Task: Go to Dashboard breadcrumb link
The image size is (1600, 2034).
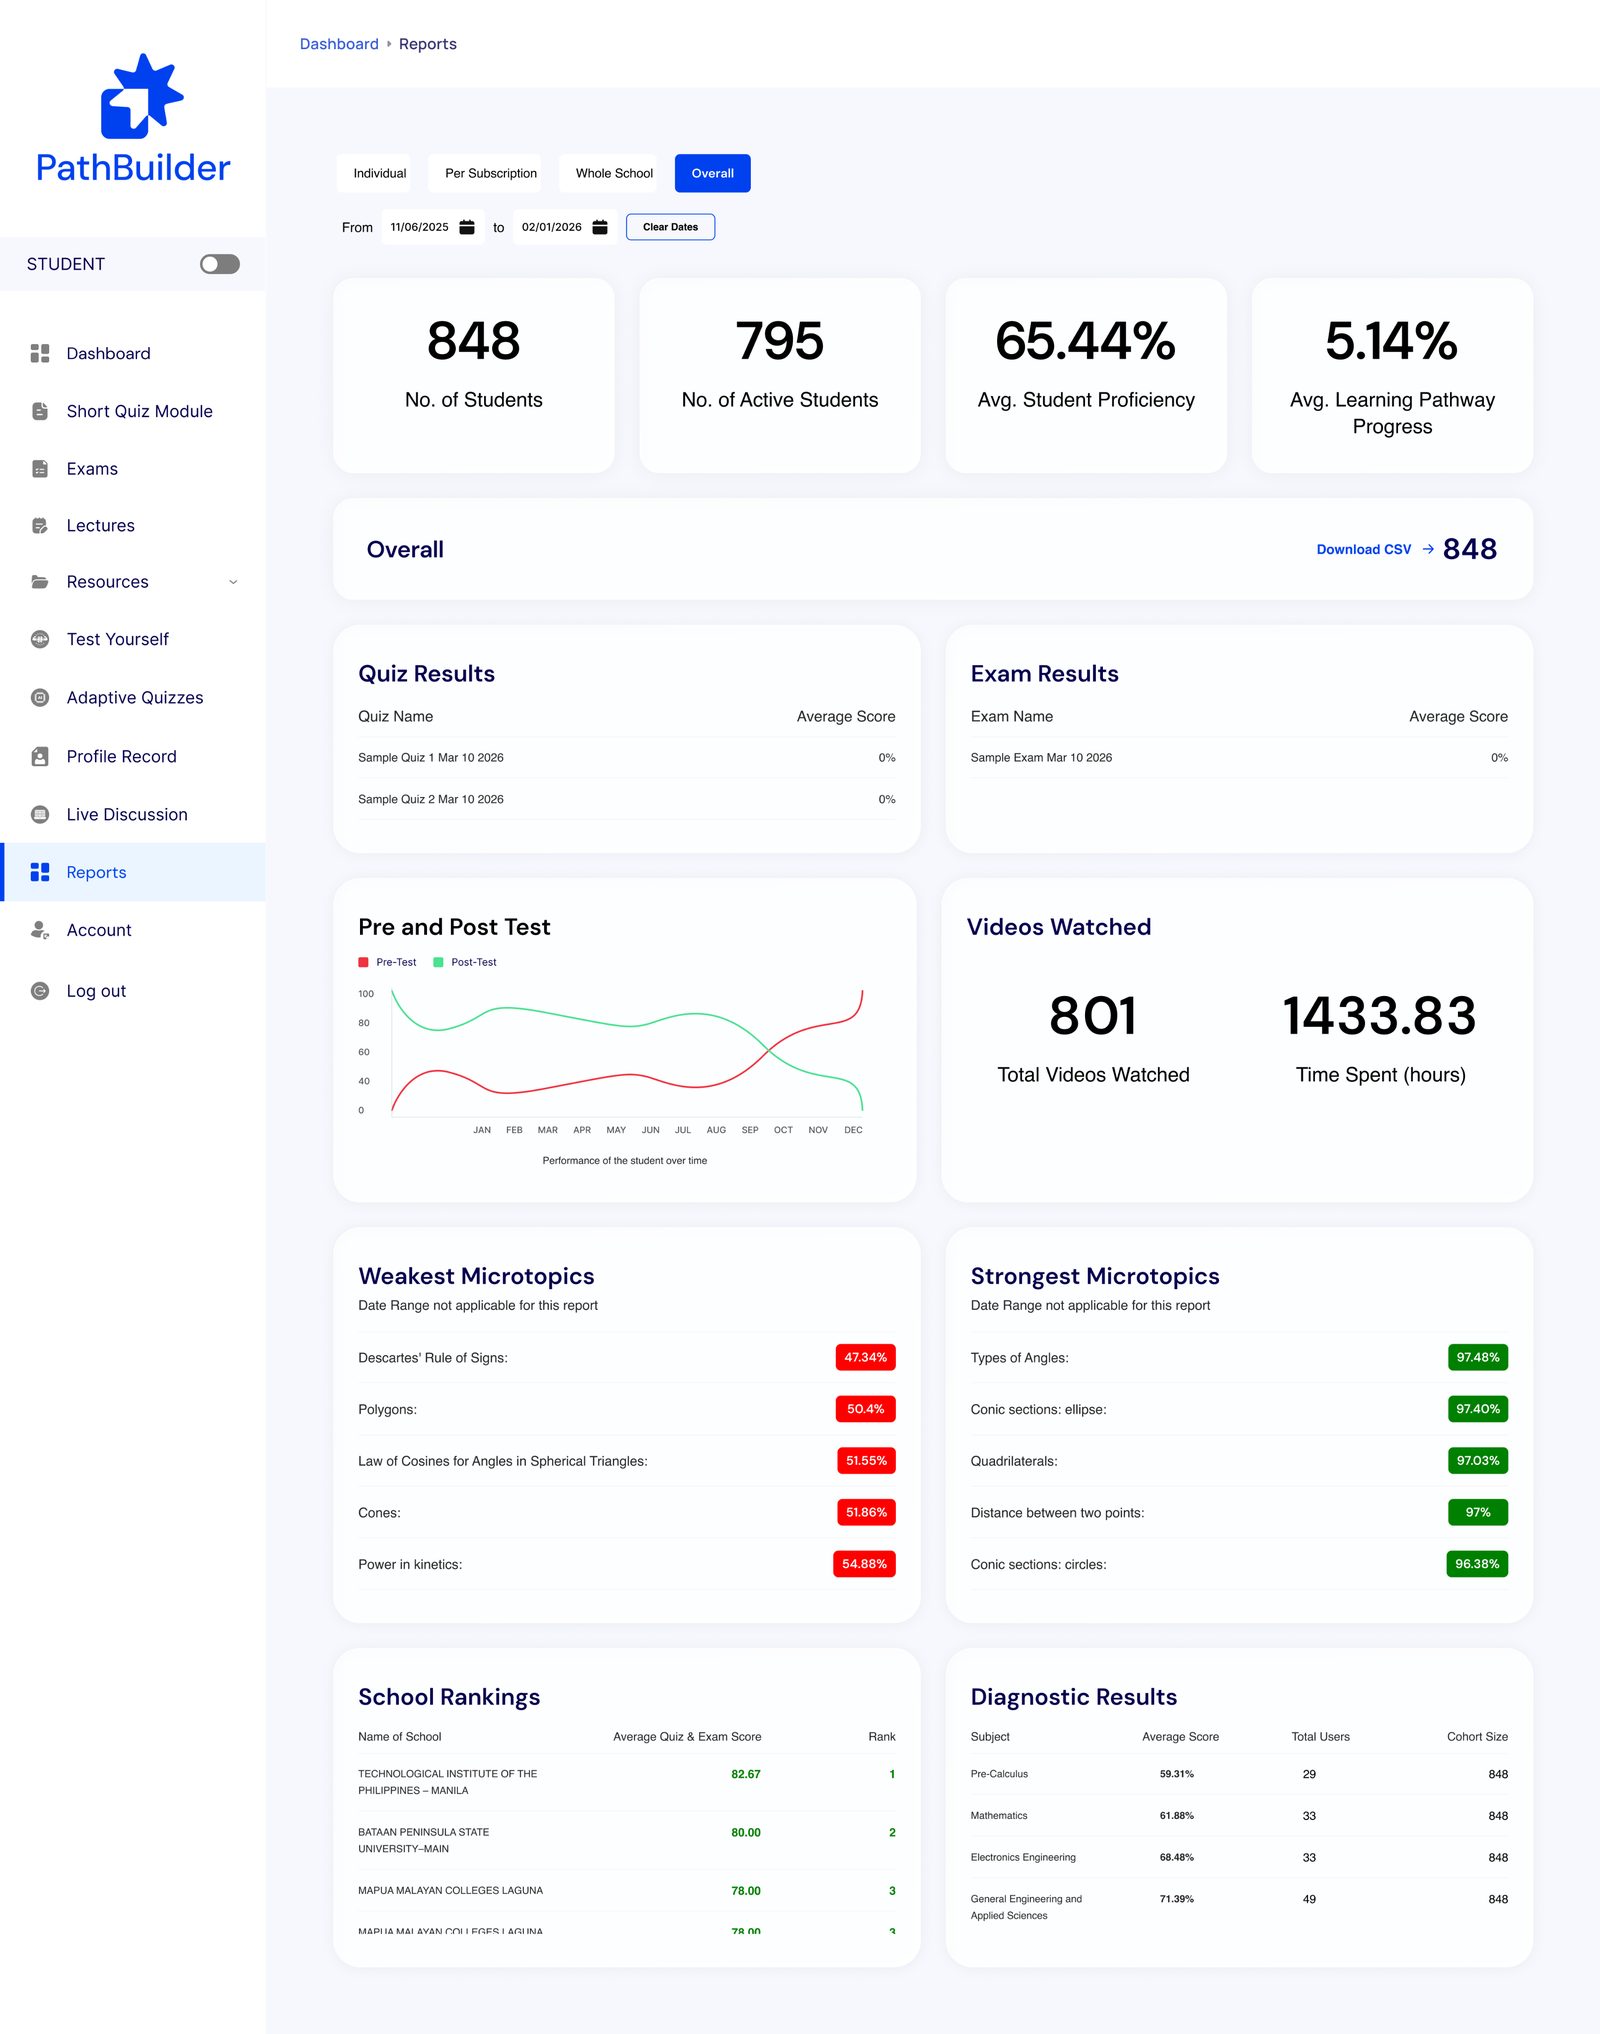Action: coord(339,44)
